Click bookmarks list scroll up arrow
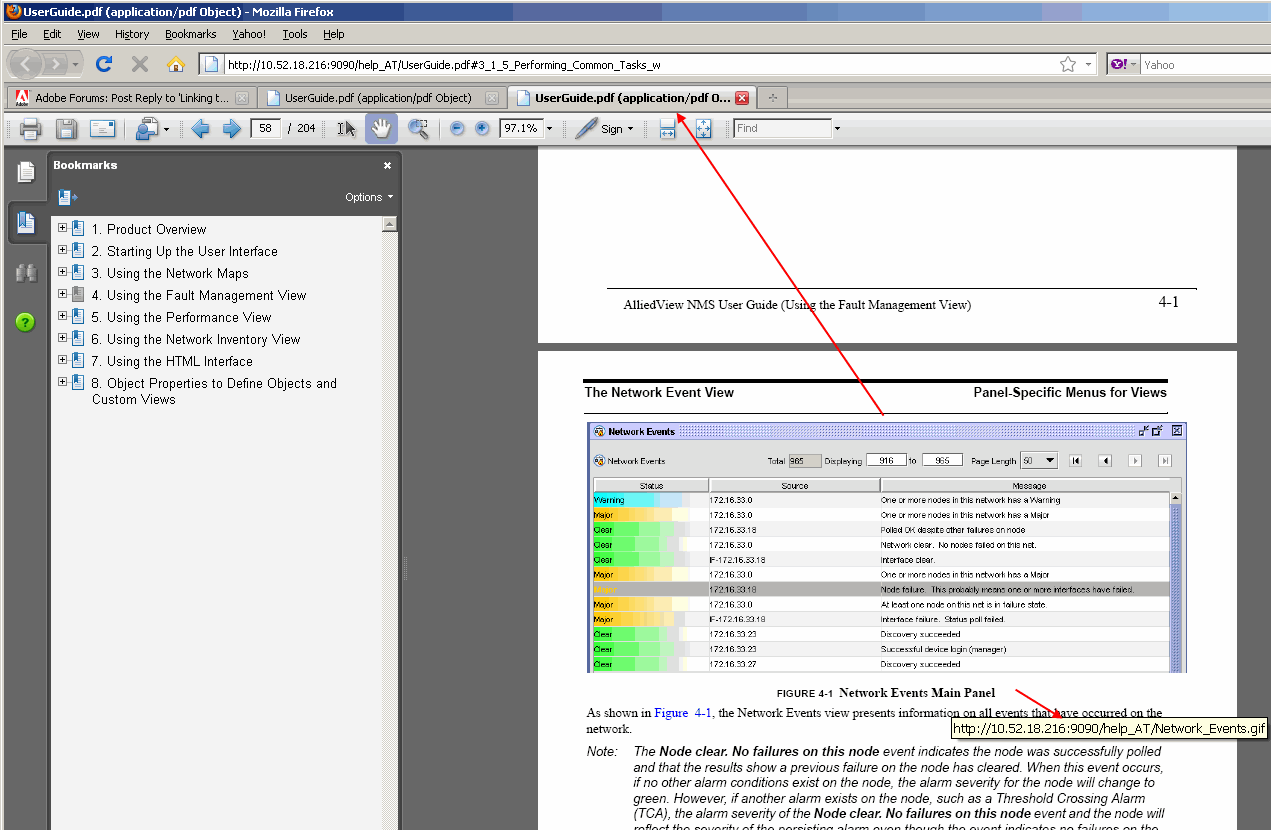This screenshot has height=830, width=1271. [x=390, y=224]
